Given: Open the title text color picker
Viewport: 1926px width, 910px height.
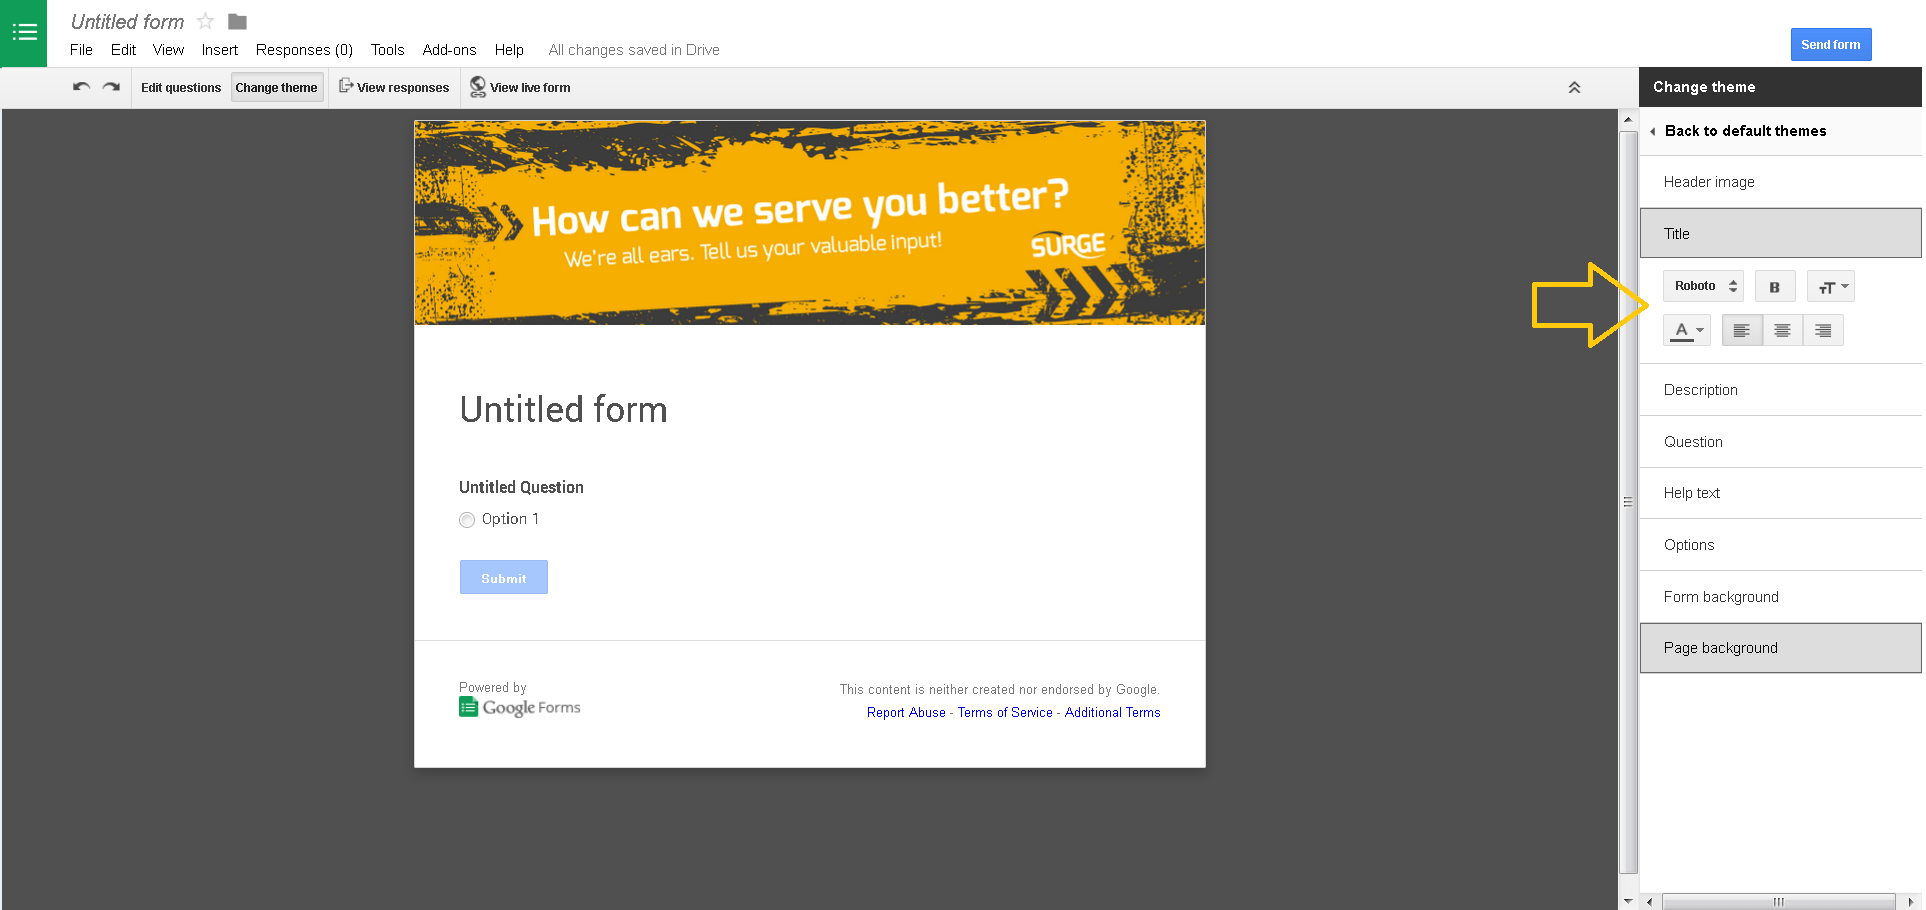Looking at the screenshot, I should pyautogui.click(x=1687, y=330).
